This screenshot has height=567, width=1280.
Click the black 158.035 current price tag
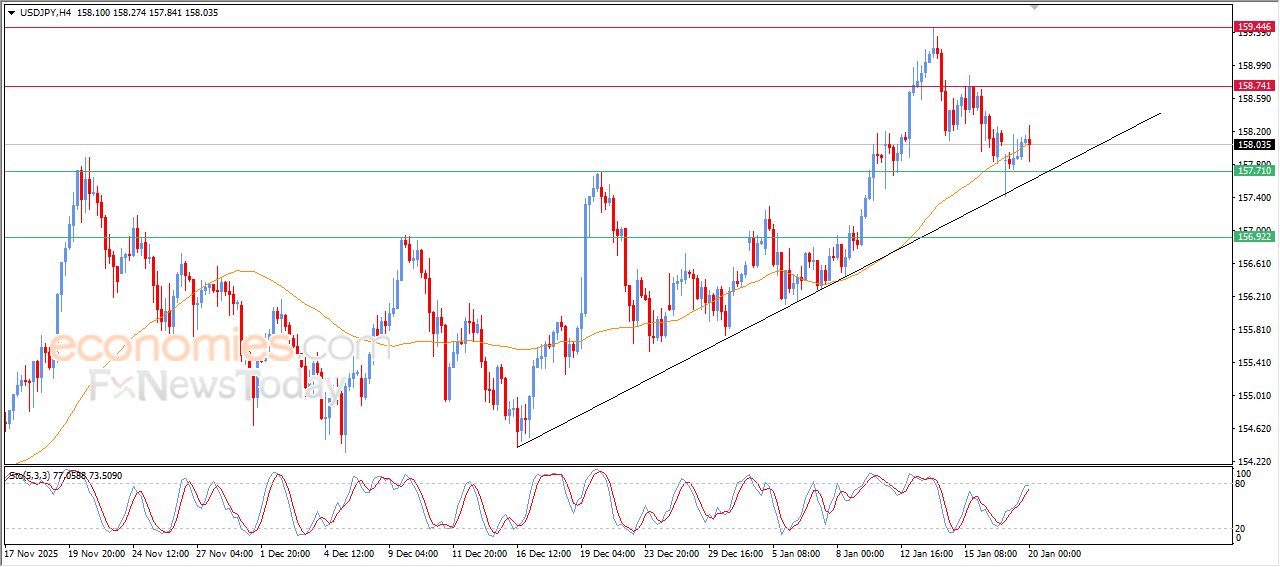coord(1254,144)
